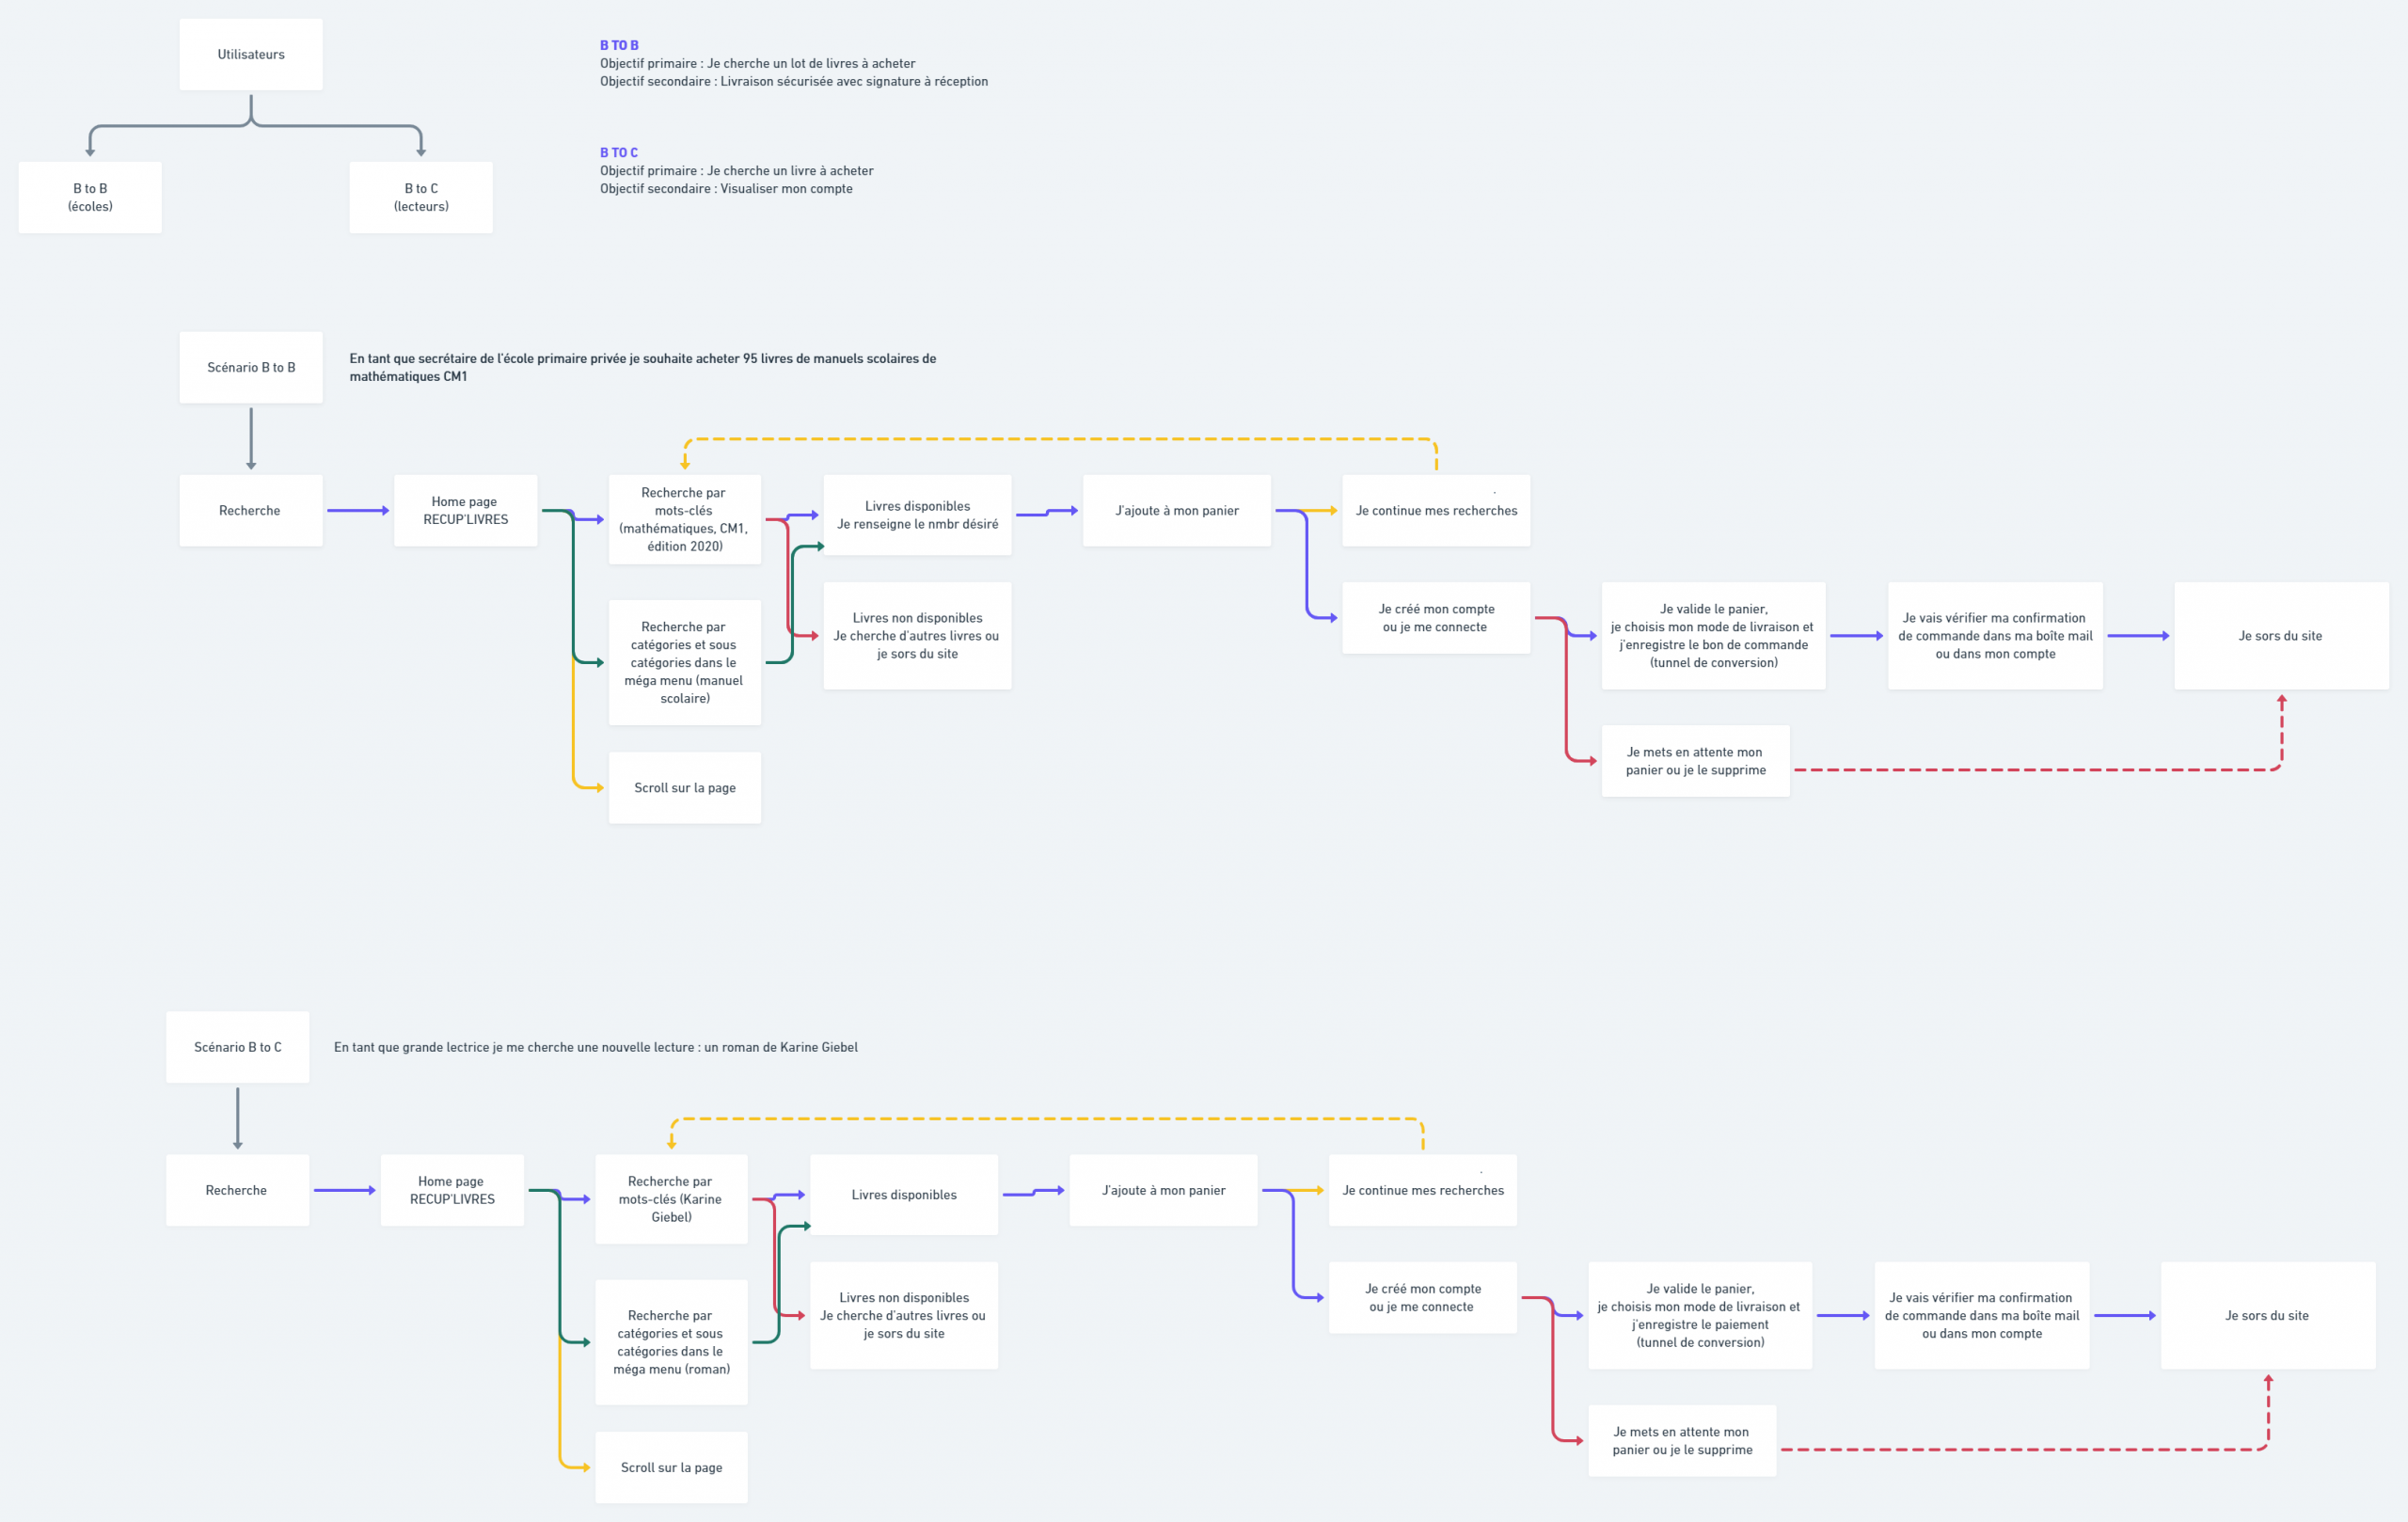Select the Scénario B to B box
The image size is (2408, 1522).
coord(251,367)
